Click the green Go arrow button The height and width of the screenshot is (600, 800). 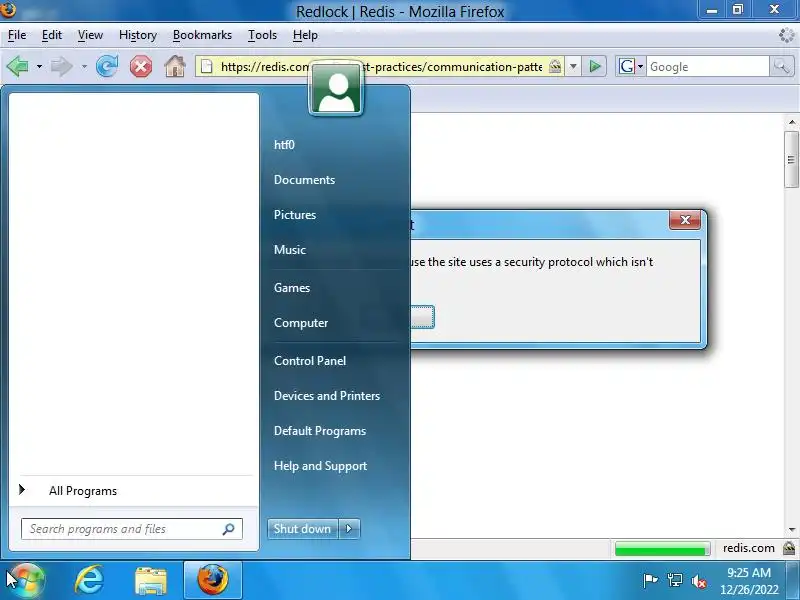[x=594, y=66]
